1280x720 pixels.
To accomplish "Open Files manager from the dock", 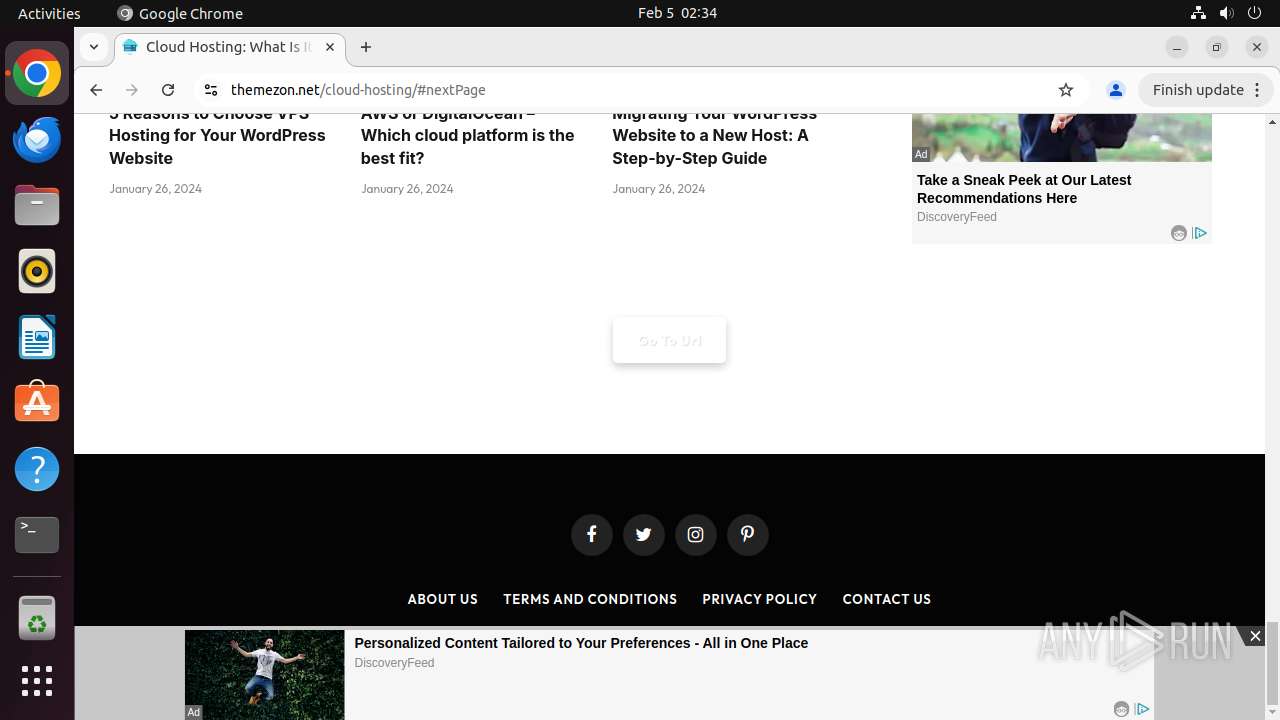I will click(37, 206).
